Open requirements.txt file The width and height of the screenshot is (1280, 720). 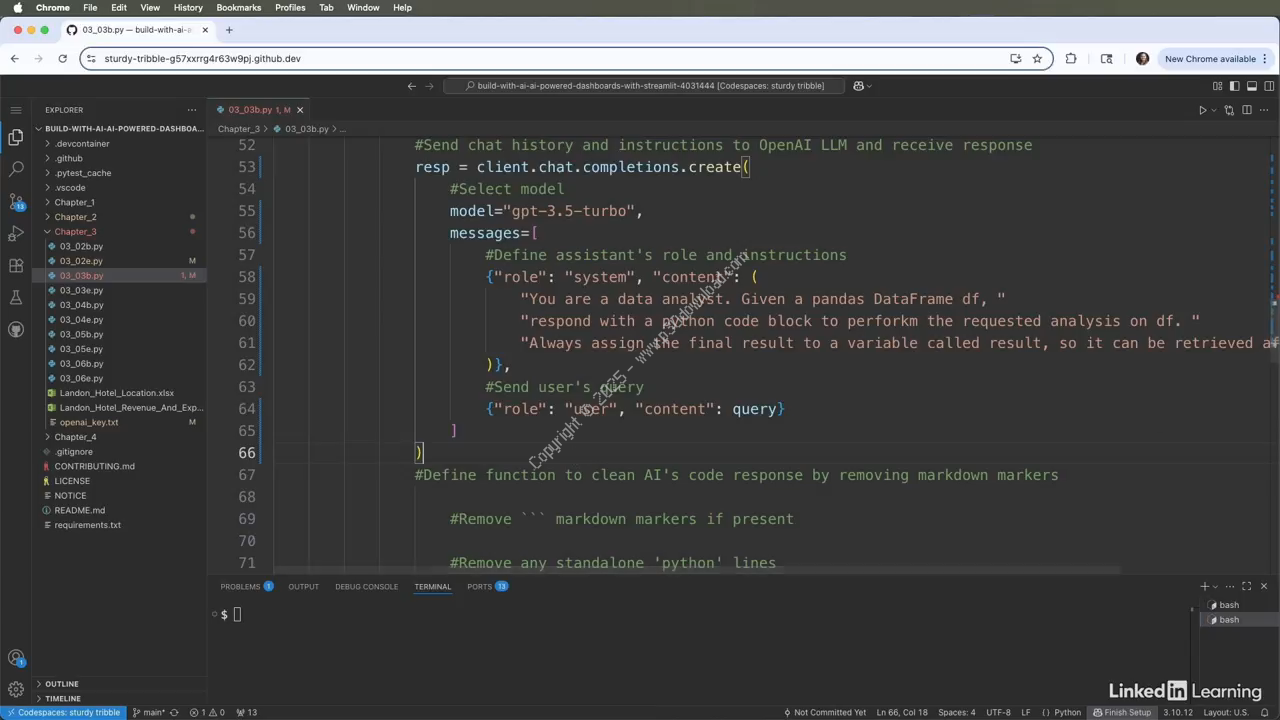pyautogui.click(x=88, y=525)
